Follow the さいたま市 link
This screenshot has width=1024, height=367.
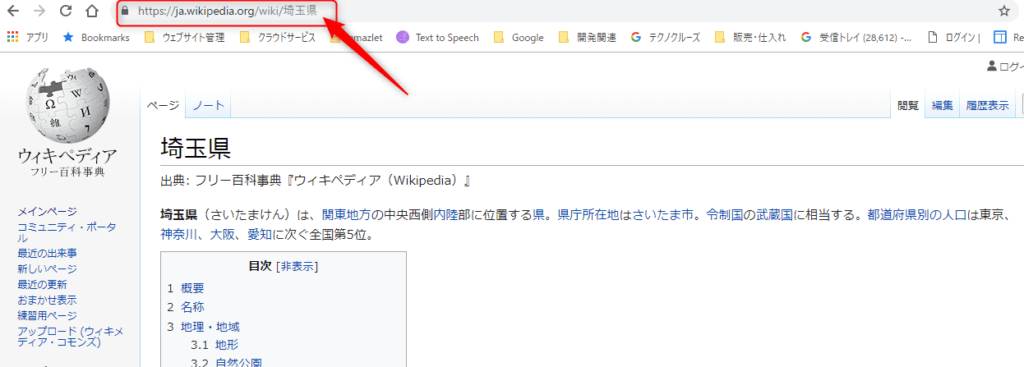(x=663, y=215)
